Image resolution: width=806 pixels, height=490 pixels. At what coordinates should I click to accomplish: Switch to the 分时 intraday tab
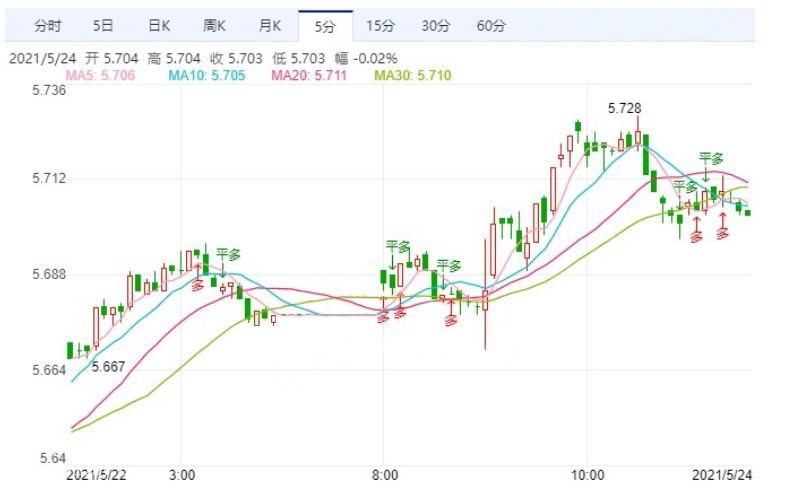coord(47,25)
